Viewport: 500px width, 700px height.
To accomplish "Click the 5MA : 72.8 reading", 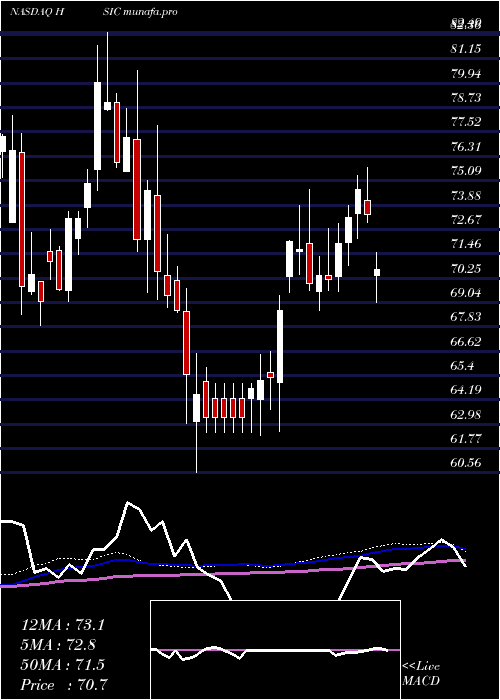I will [58, 644].
